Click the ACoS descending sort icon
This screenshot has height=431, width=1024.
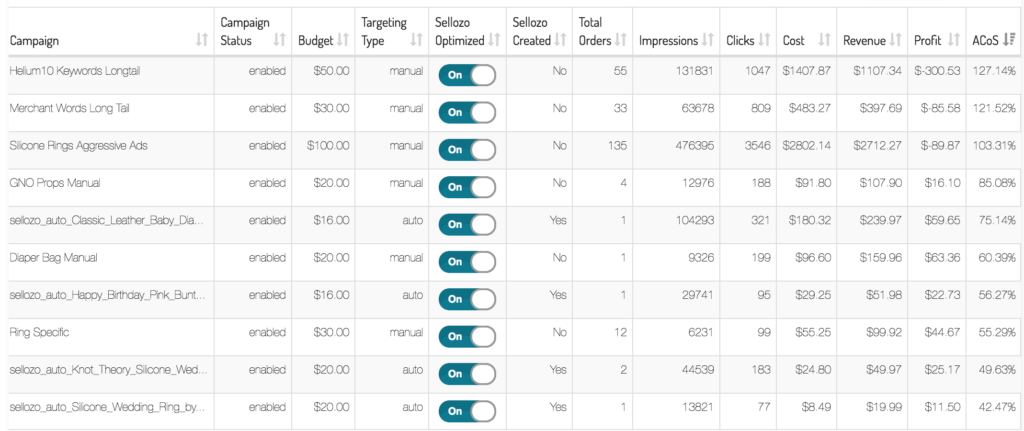1009,40
